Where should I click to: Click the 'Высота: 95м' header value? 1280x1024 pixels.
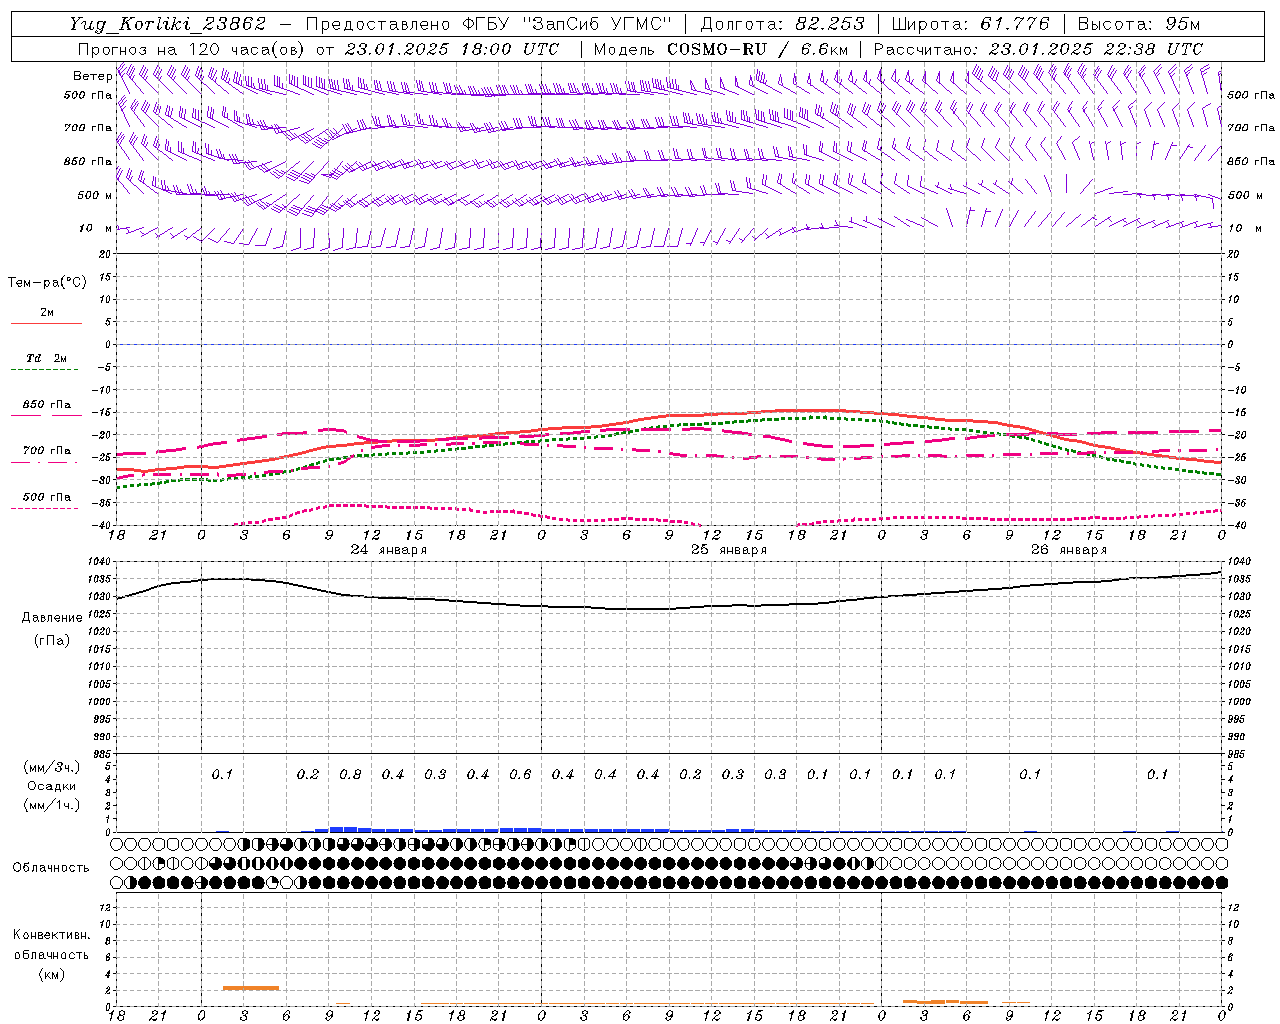(x=1139, y=24)
